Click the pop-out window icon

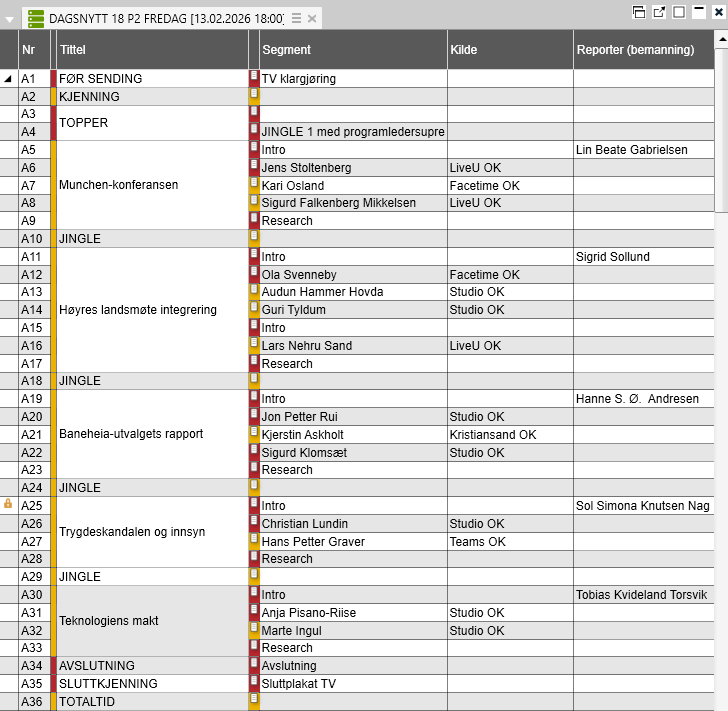pyautogui.click(x=659, y=12)
